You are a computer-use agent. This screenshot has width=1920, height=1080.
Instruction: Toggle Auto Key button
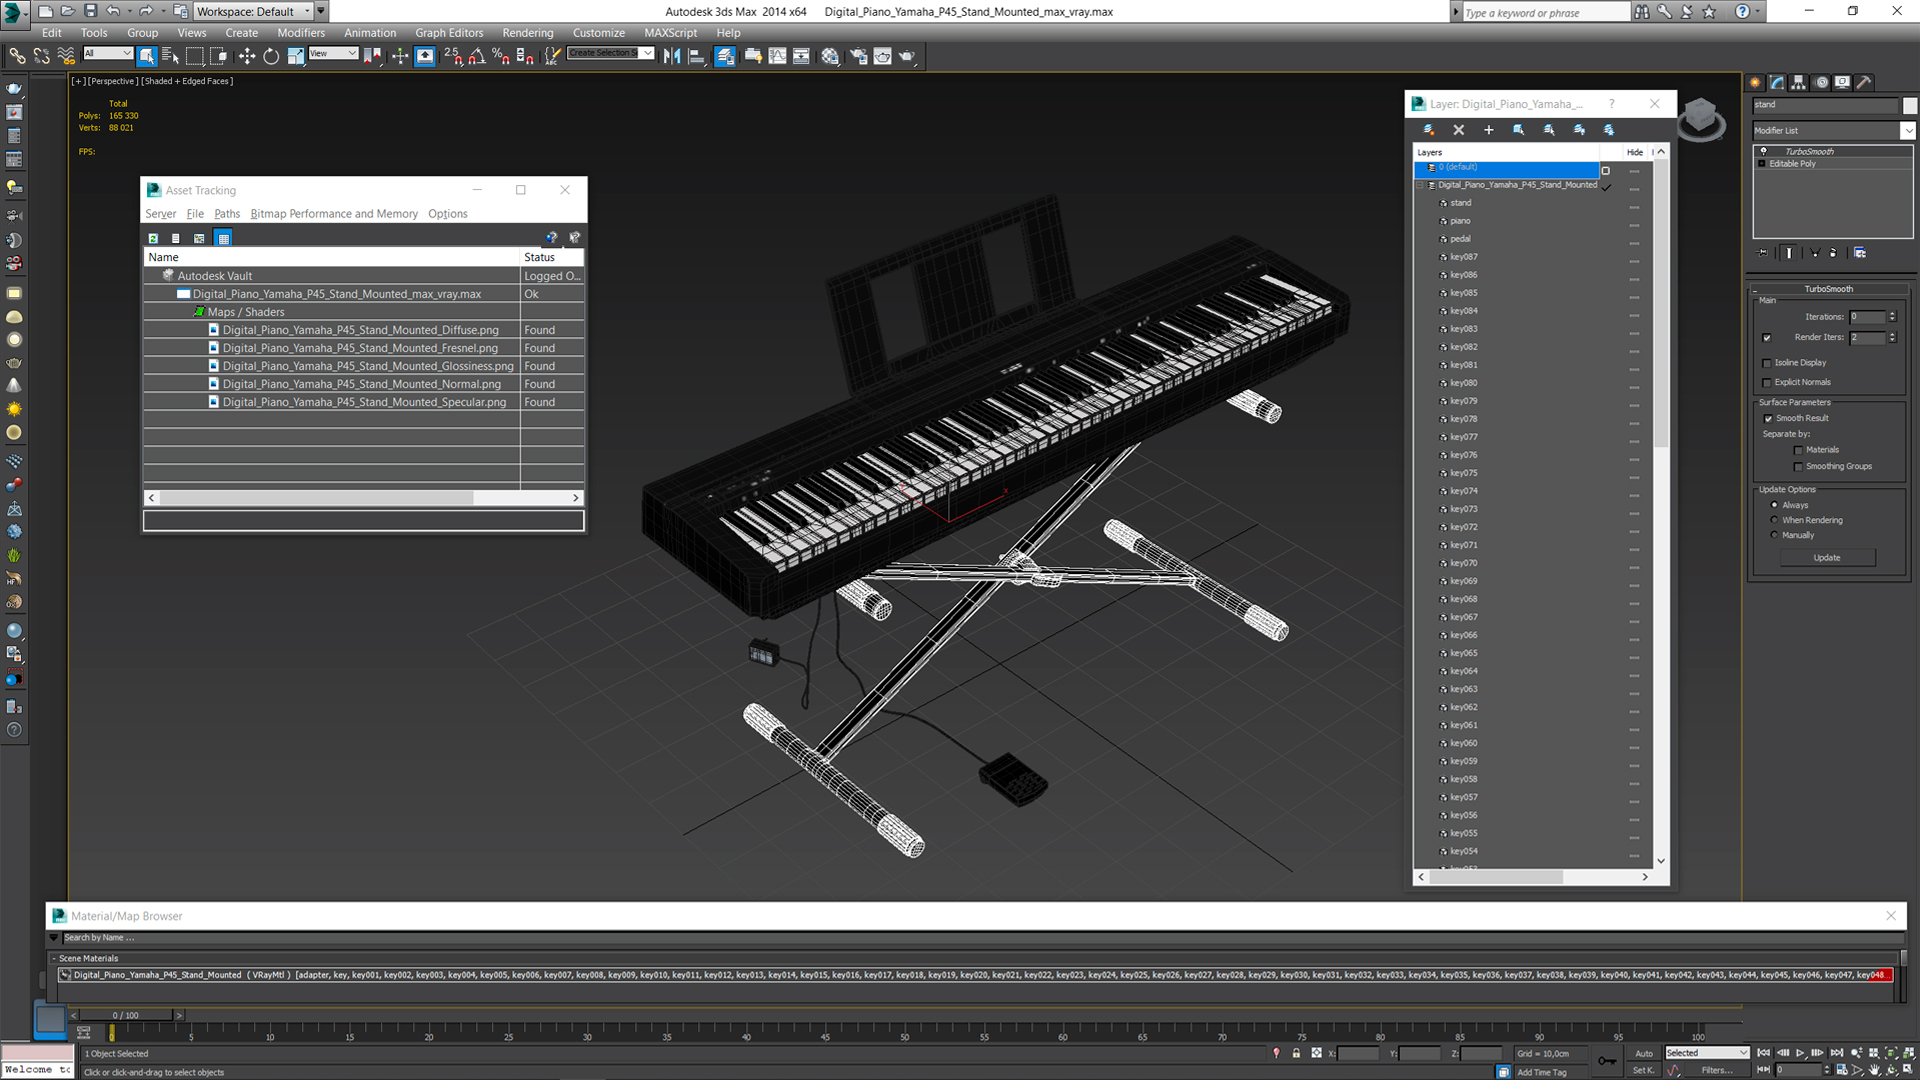(1644, 1053)
